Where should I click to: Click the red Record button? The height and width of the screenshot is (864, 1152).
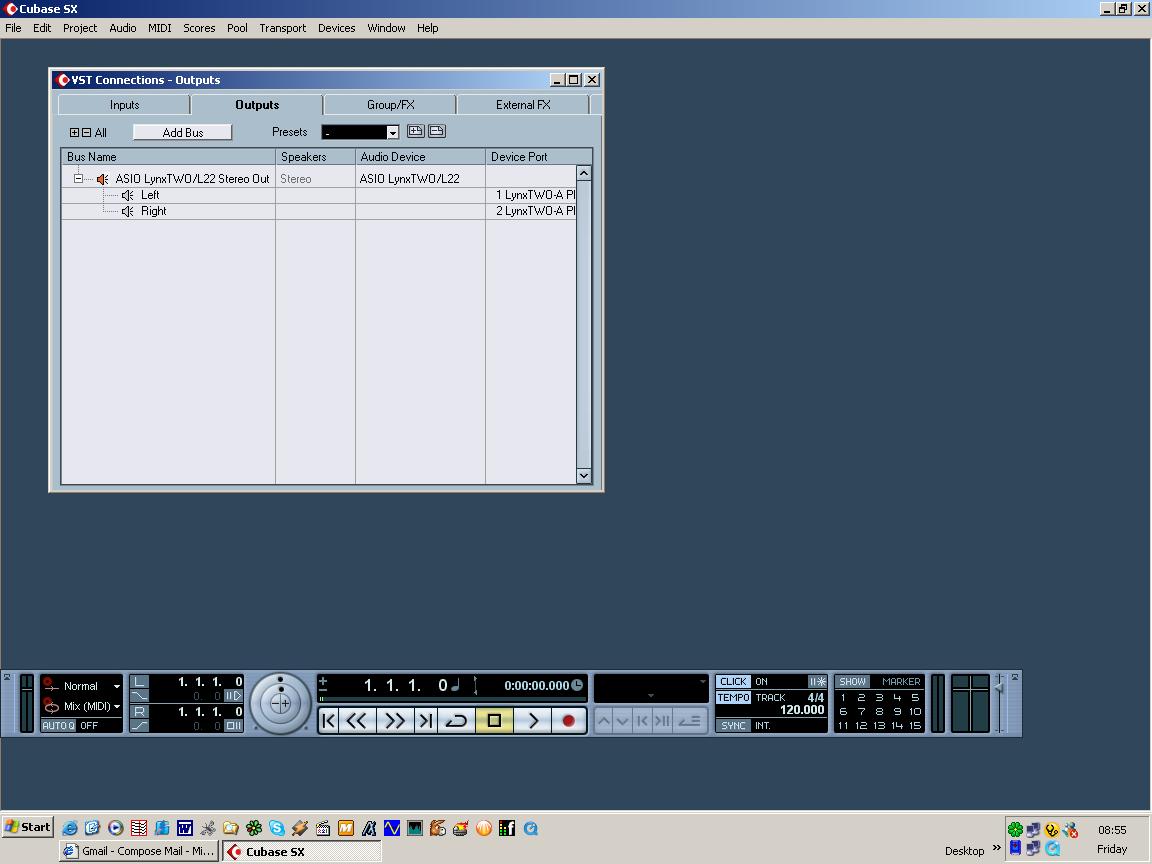568,721
